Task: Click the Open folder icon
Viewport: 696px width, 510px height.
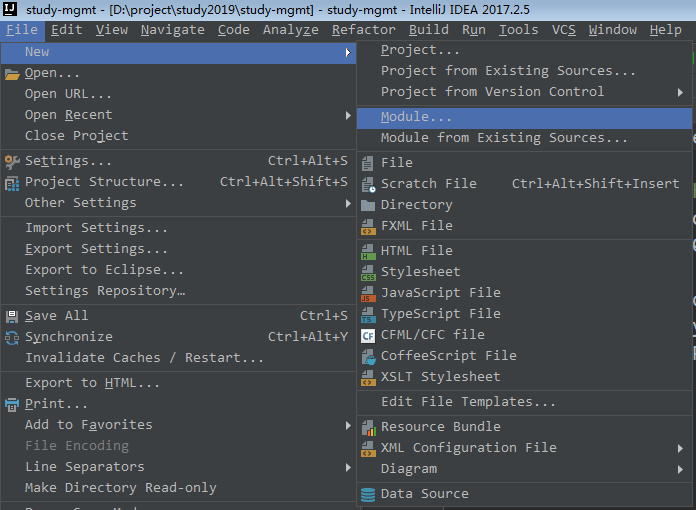Action: (x=12, y=74)
